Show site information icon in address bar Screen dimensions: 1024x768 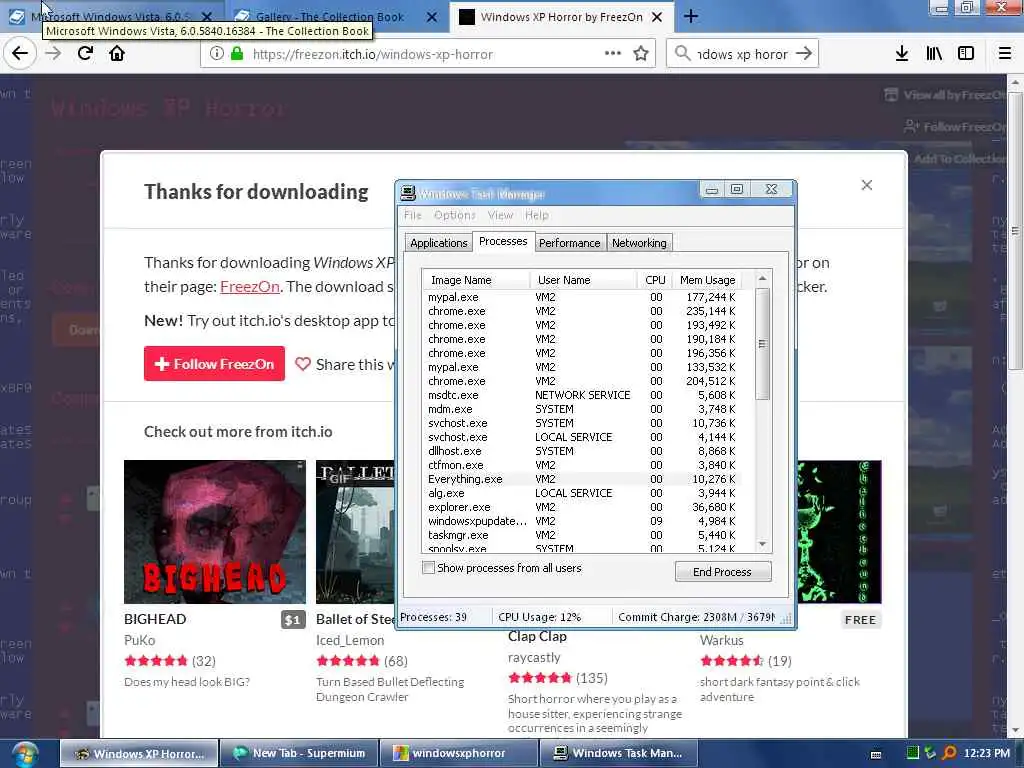pyautogui.click(x=217, y=54)
